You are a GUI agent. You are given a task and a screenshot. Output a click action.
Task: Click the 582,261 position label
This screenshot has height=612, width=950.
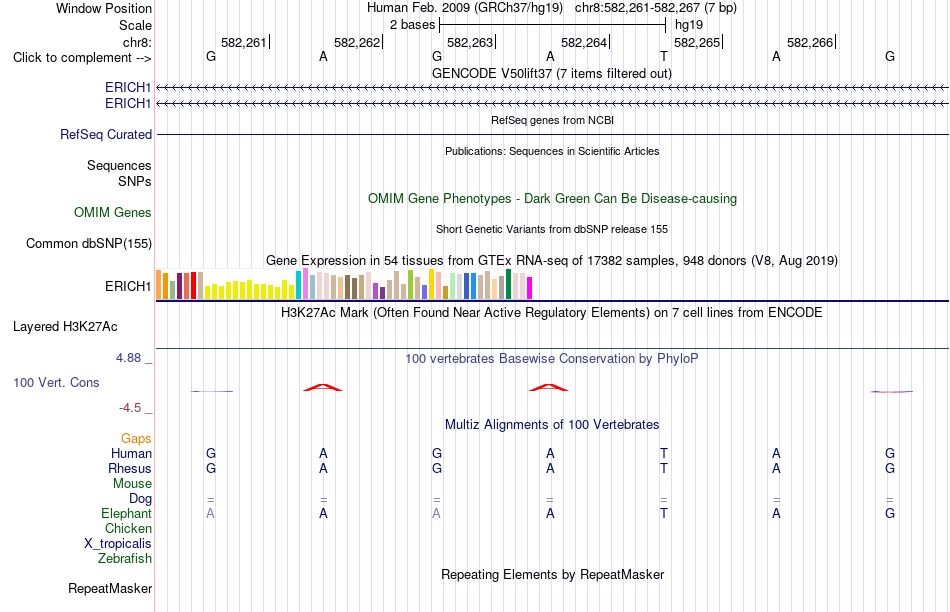pos(244,42)
